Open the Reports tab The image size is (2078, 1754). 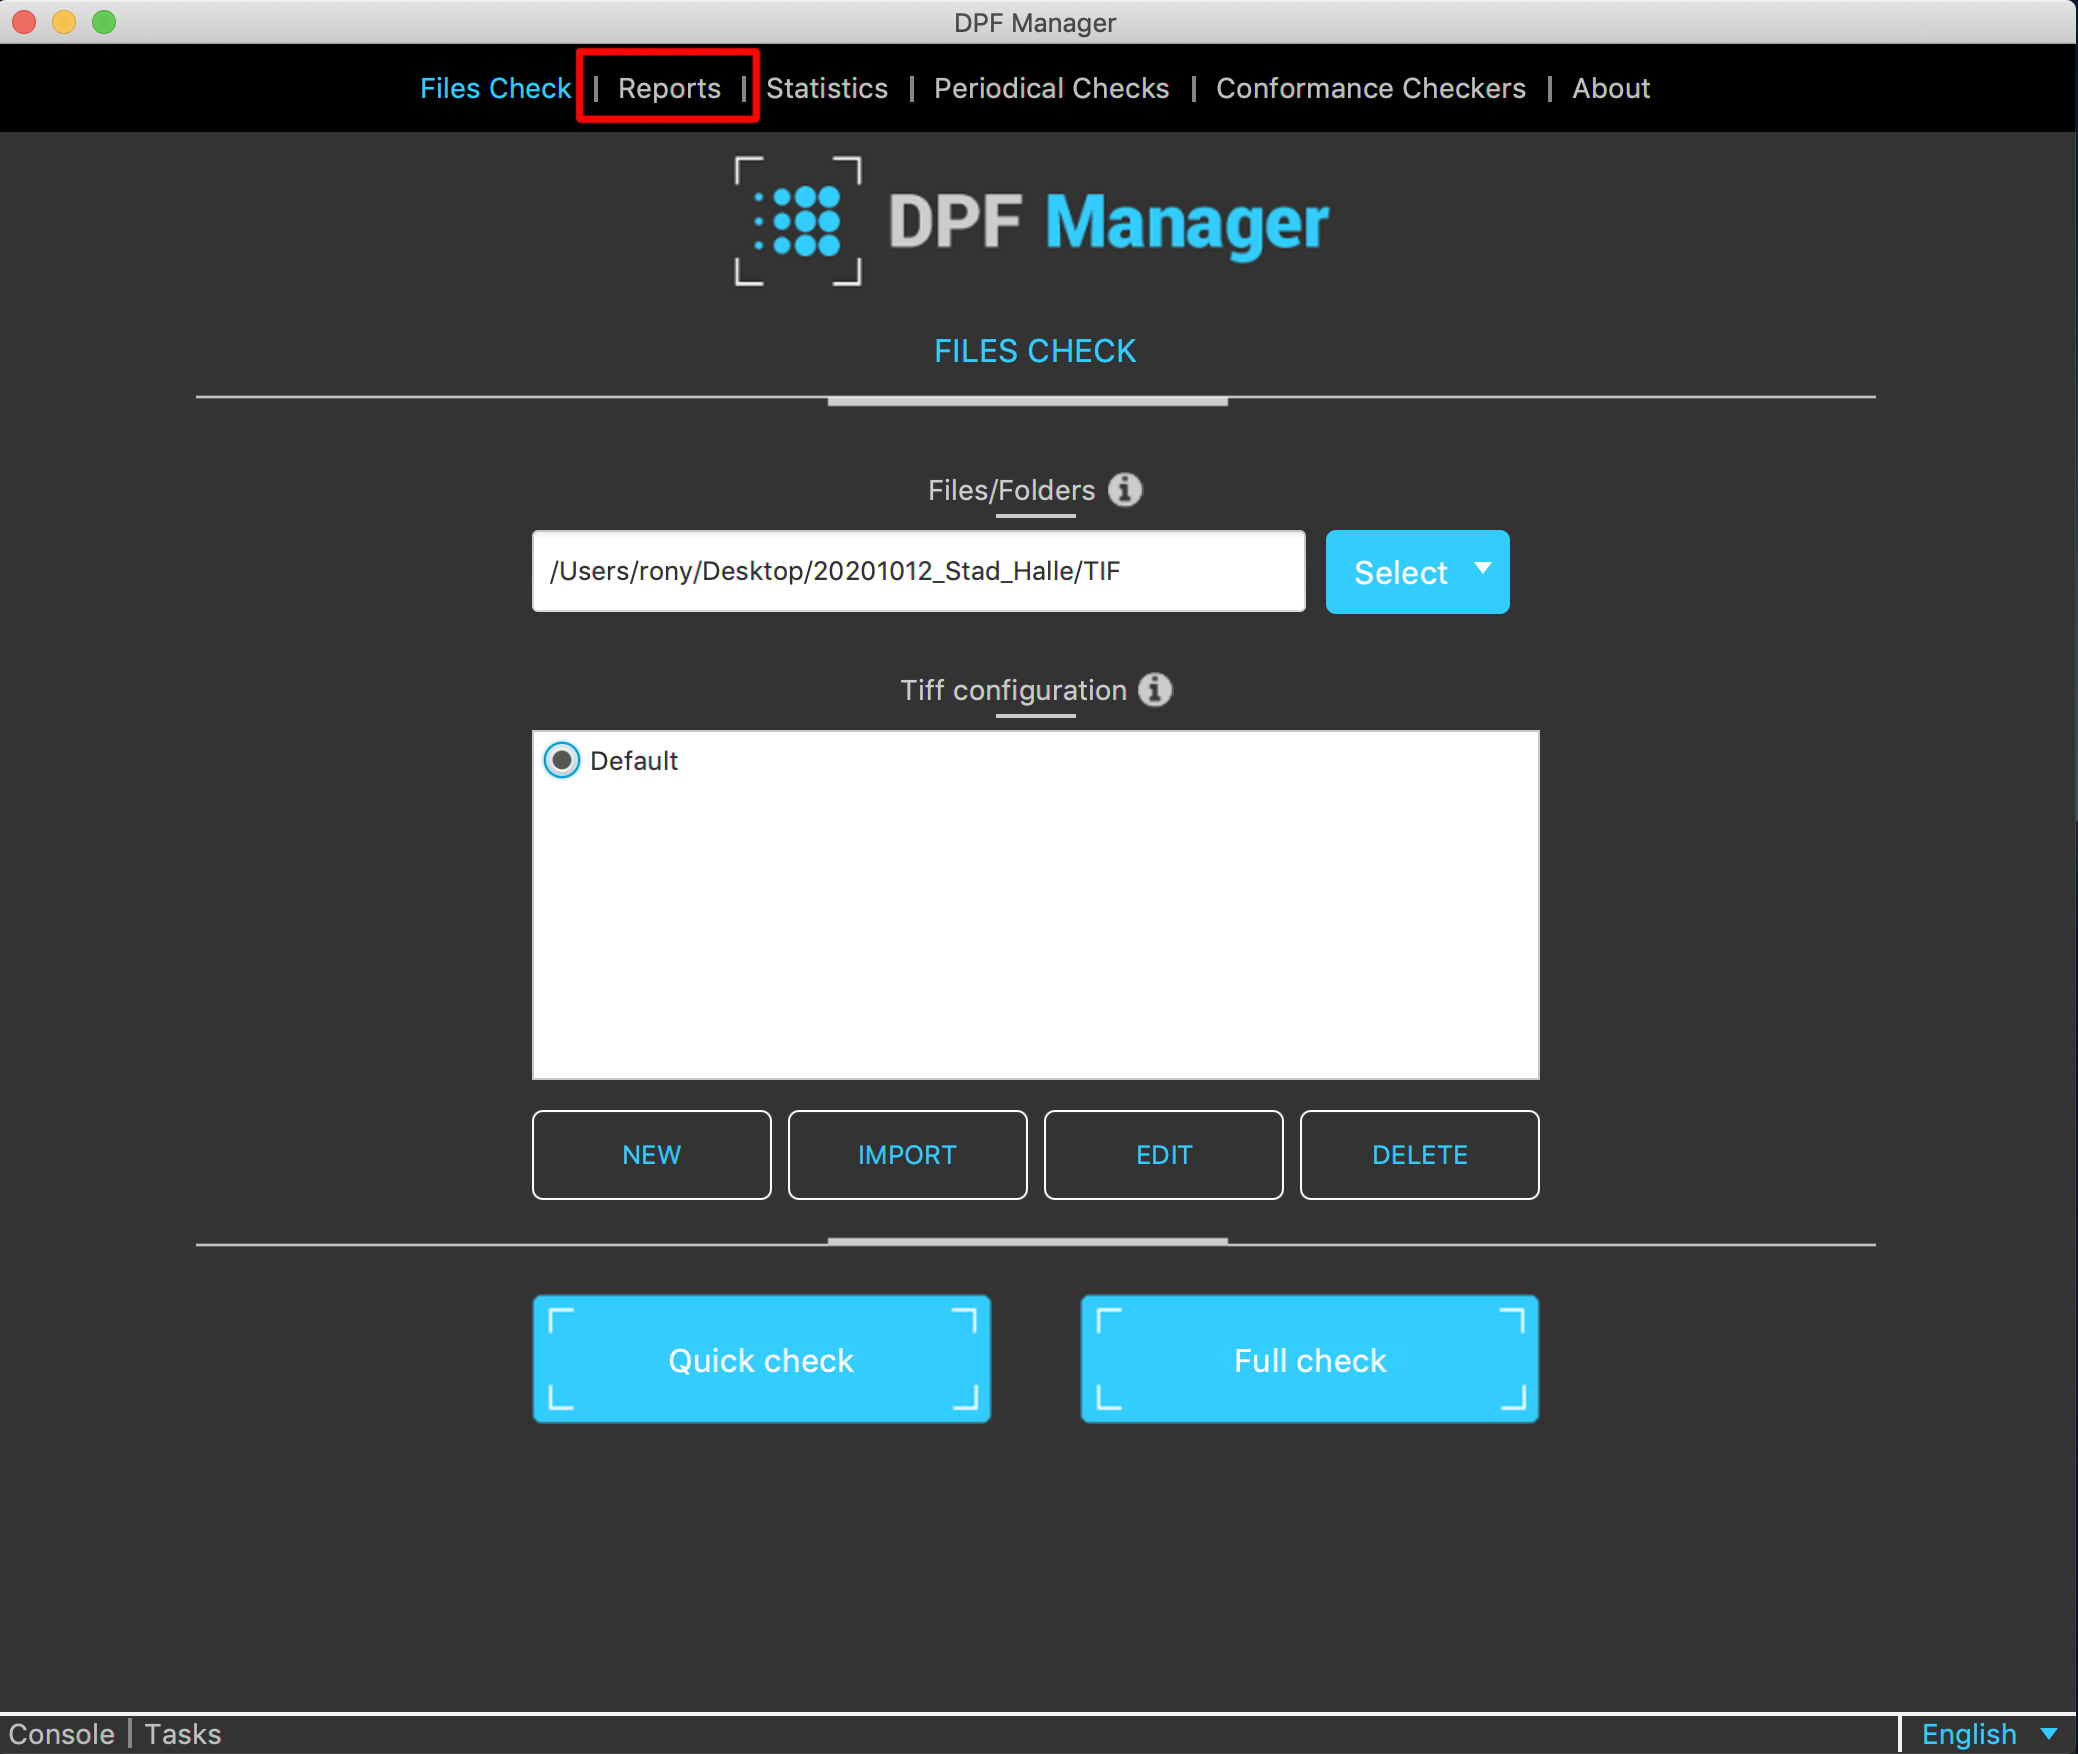(669, 88)
